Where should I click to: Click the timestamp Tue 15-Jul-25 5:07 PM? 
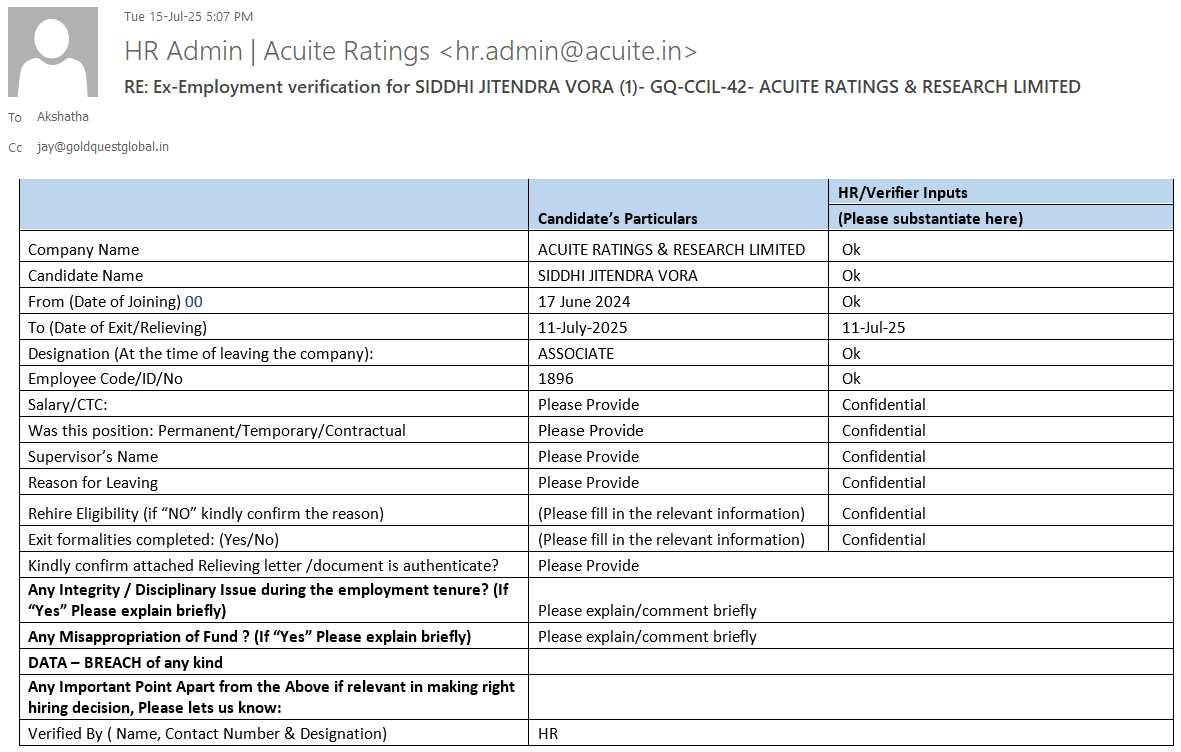pyautogui.click(x=188, y=17)
